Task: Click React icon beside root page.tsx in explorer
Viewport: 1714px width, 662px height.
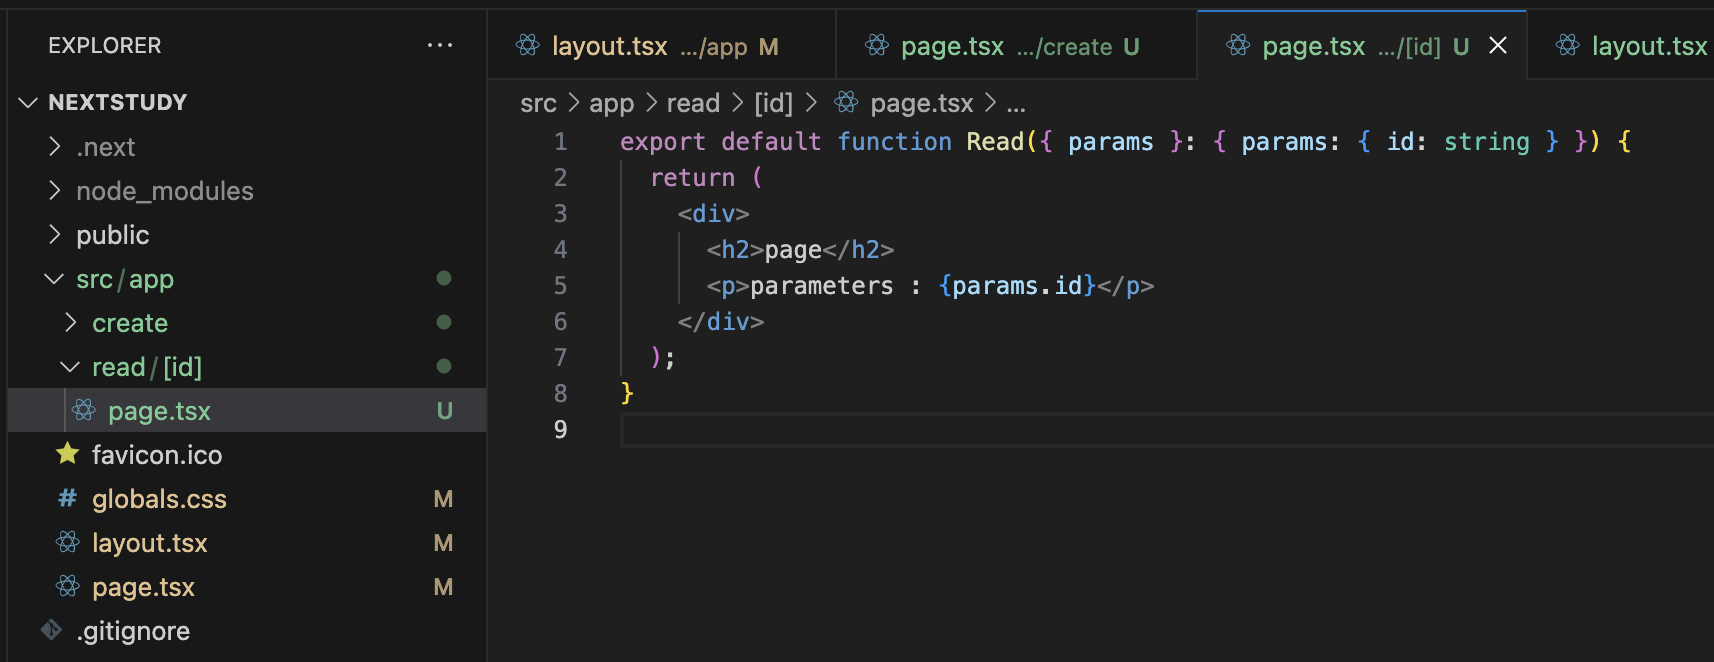Action: (68, 586)
